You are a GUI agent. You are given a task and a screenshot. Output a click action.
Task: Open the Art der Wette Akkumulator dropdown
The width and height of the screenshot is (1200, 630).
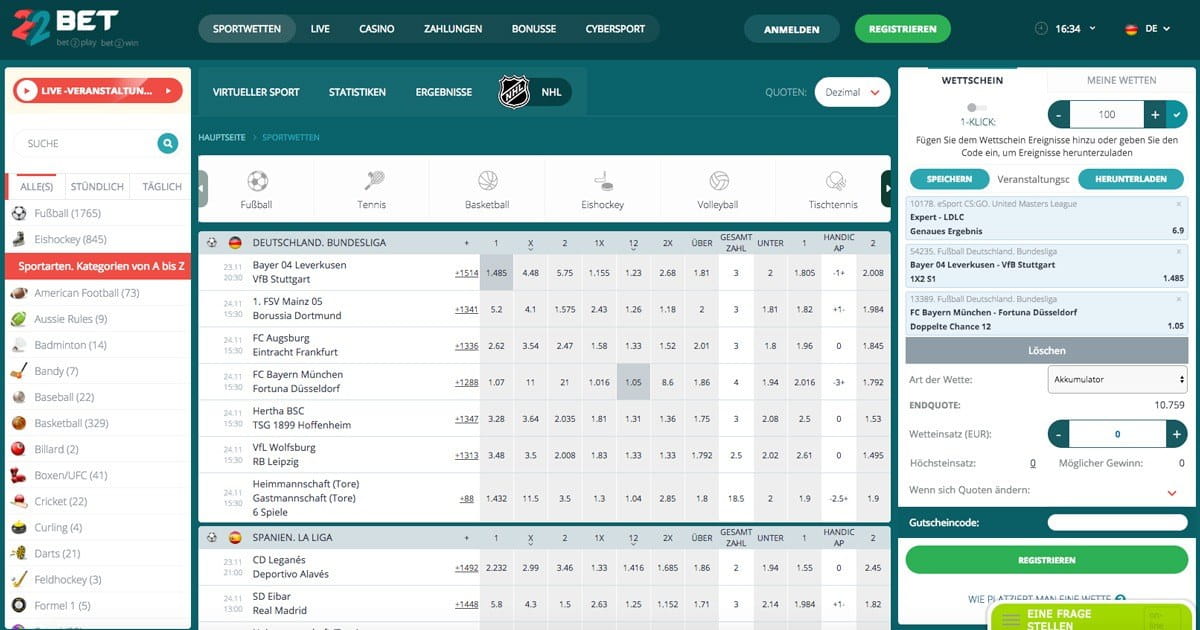1117,380
